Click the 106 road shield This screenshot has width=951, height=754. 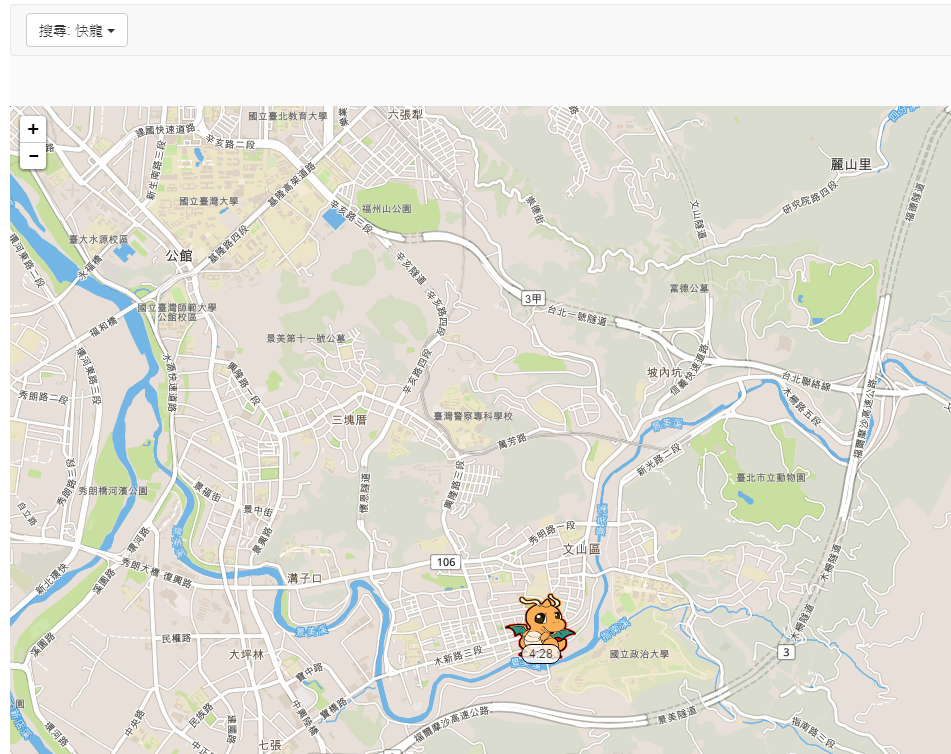[446, 562]
